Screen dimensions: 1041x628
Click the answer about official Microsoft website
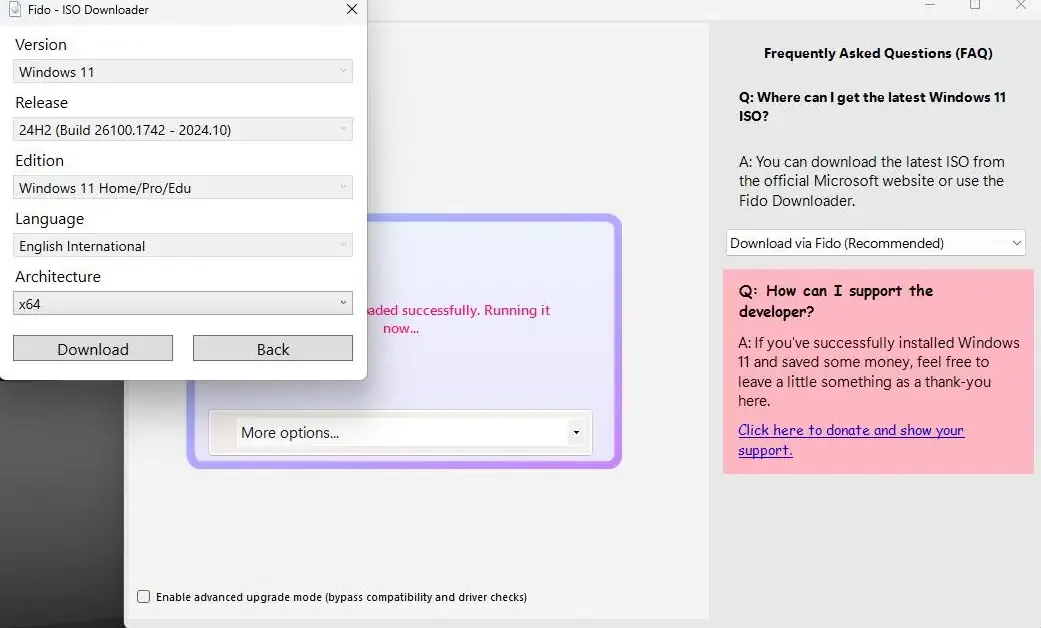pyautogui.click(x=871, y=181)
